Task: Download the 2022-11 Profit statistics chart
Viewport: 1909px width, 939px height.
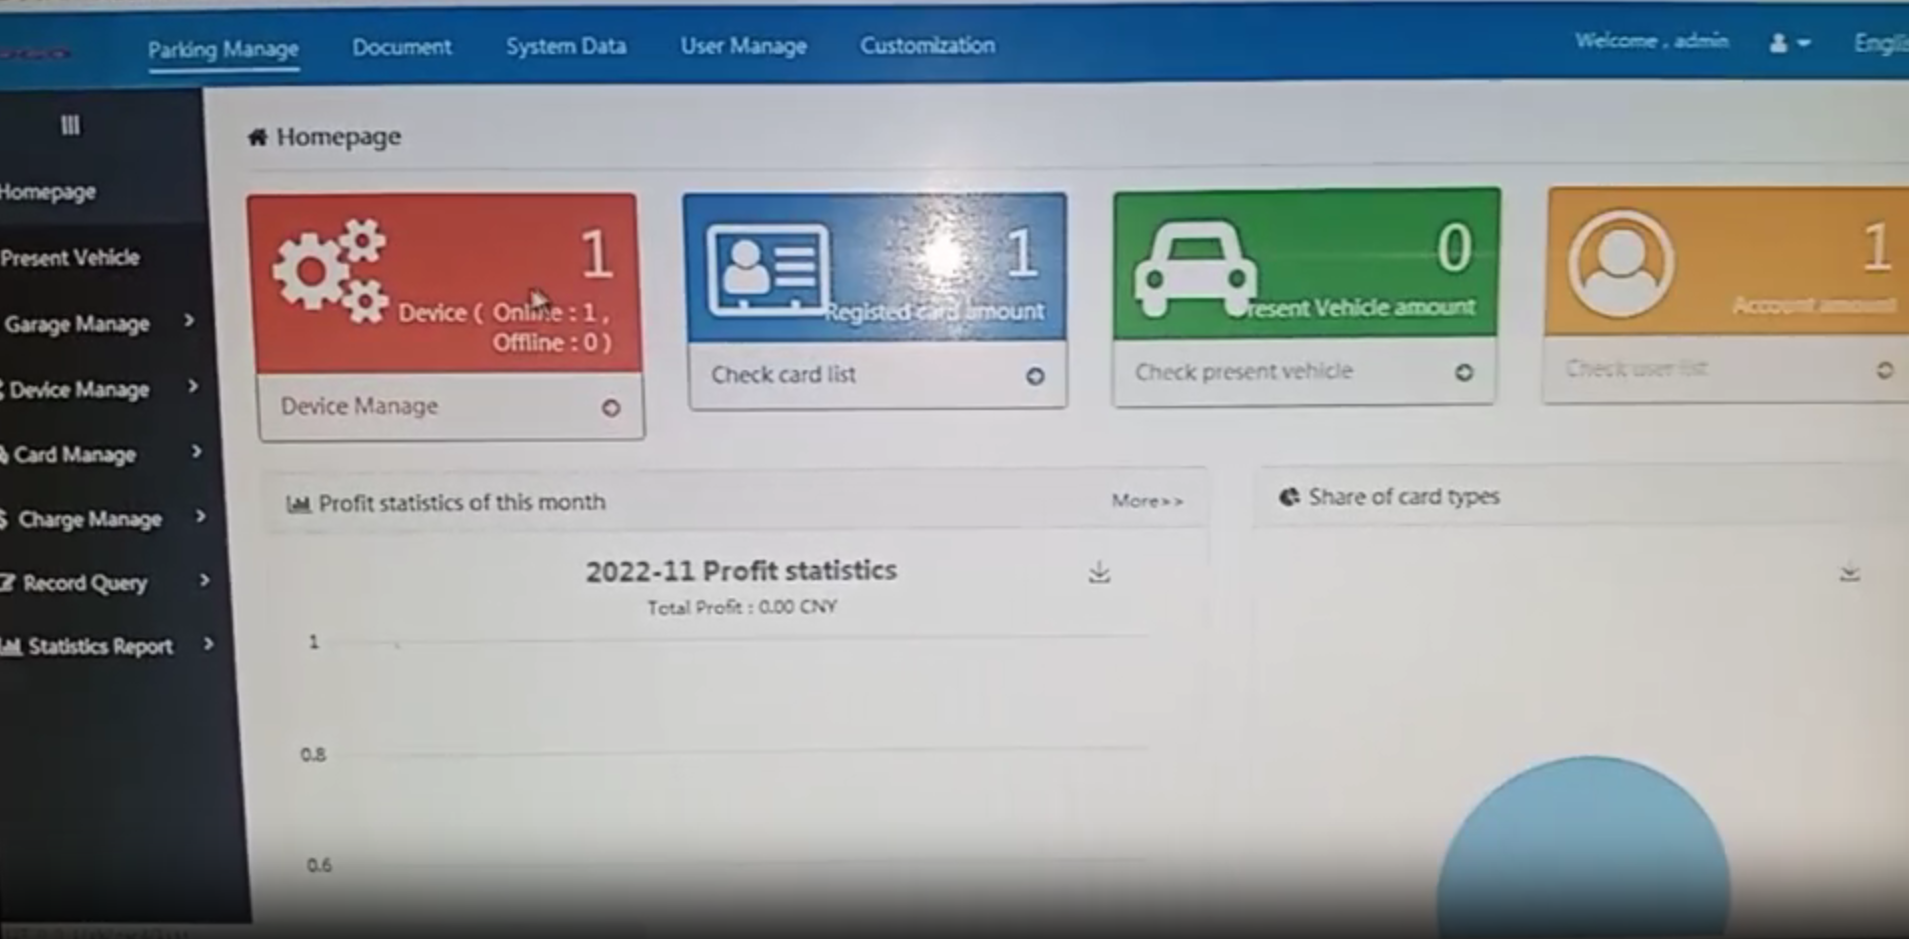Action: pos(1099,572)
